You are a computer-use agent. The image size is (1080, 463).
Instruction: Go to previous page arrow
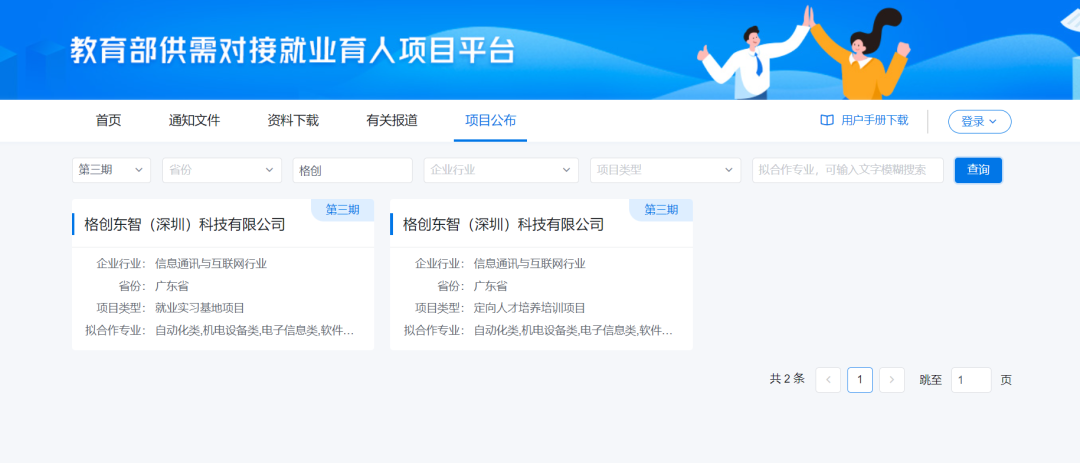(x=828, y=380)
